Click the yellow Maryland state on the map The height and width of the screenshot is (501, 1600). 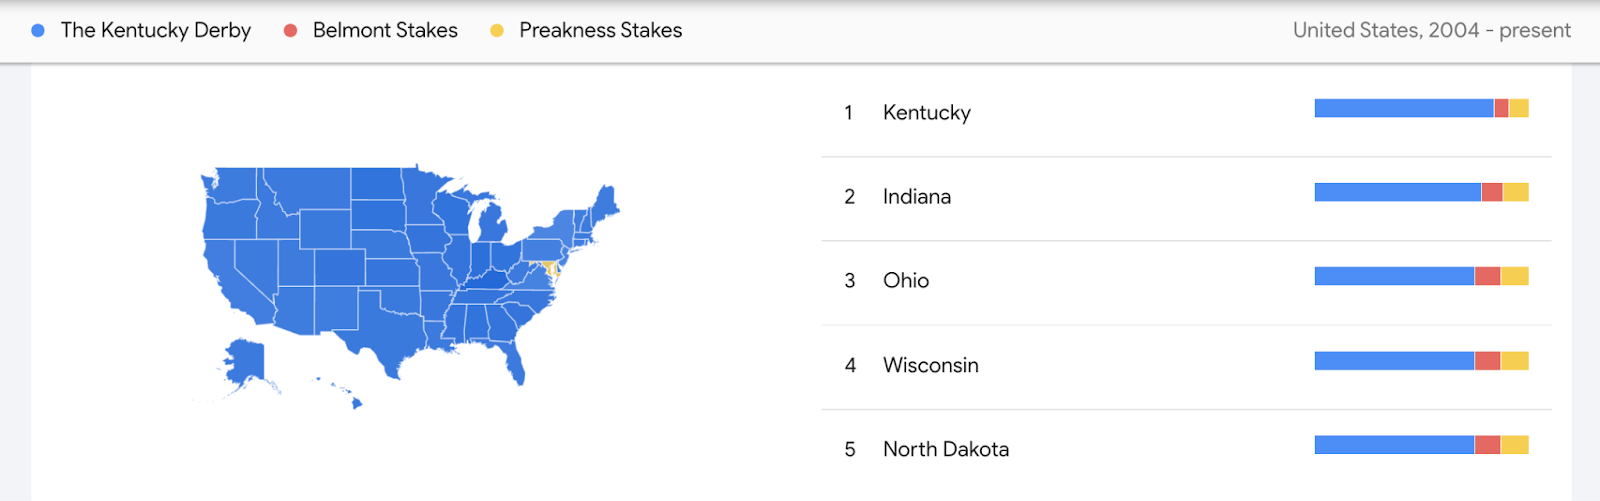coord(548,268)
